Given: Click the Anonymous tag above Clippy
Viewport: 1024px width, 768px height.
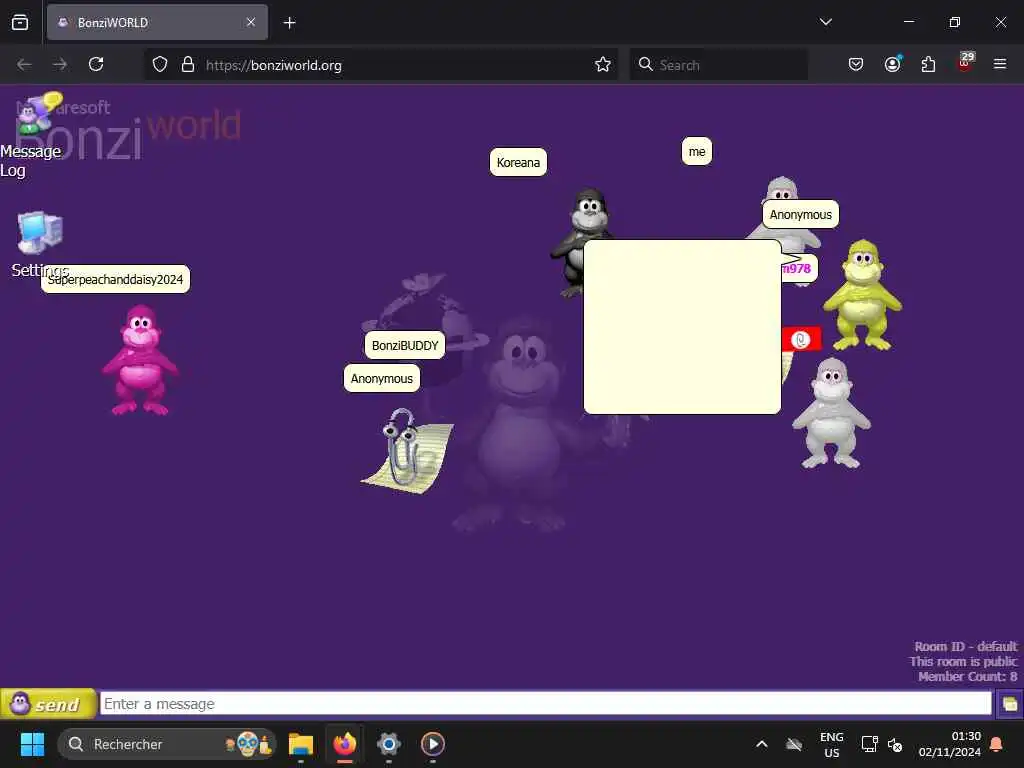Looking at the screenshot, I should click(382, 379).
